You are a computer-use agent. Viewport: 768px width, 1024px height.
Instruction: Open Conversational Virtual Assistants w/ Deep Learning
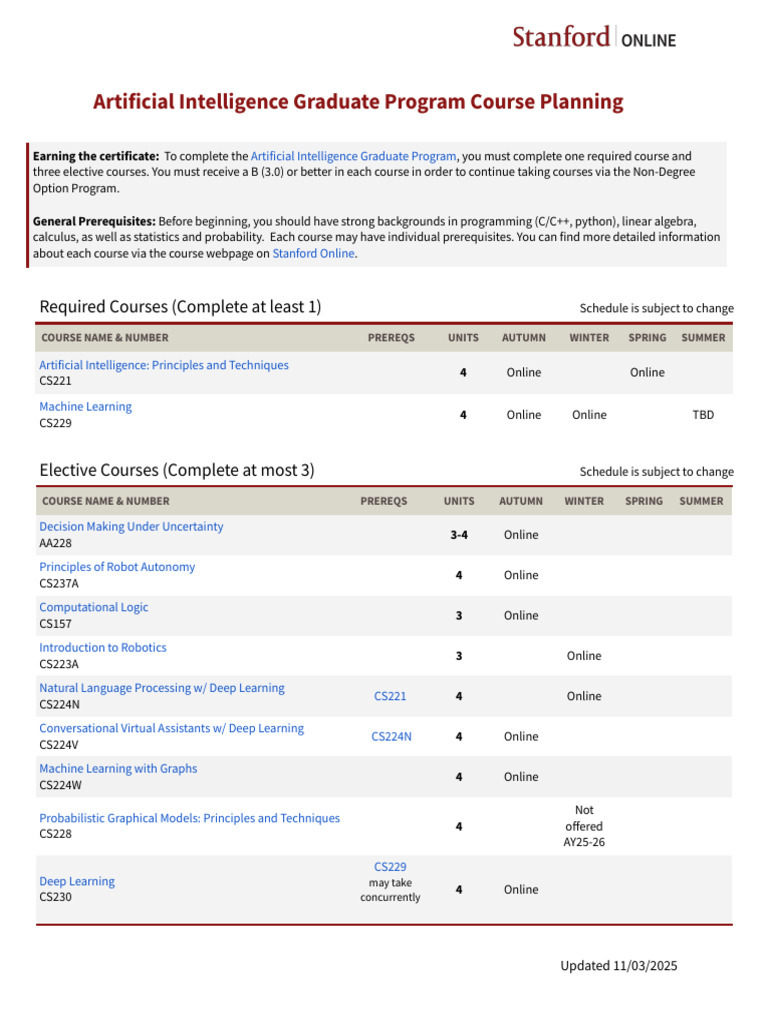click(x=172, y=728)
